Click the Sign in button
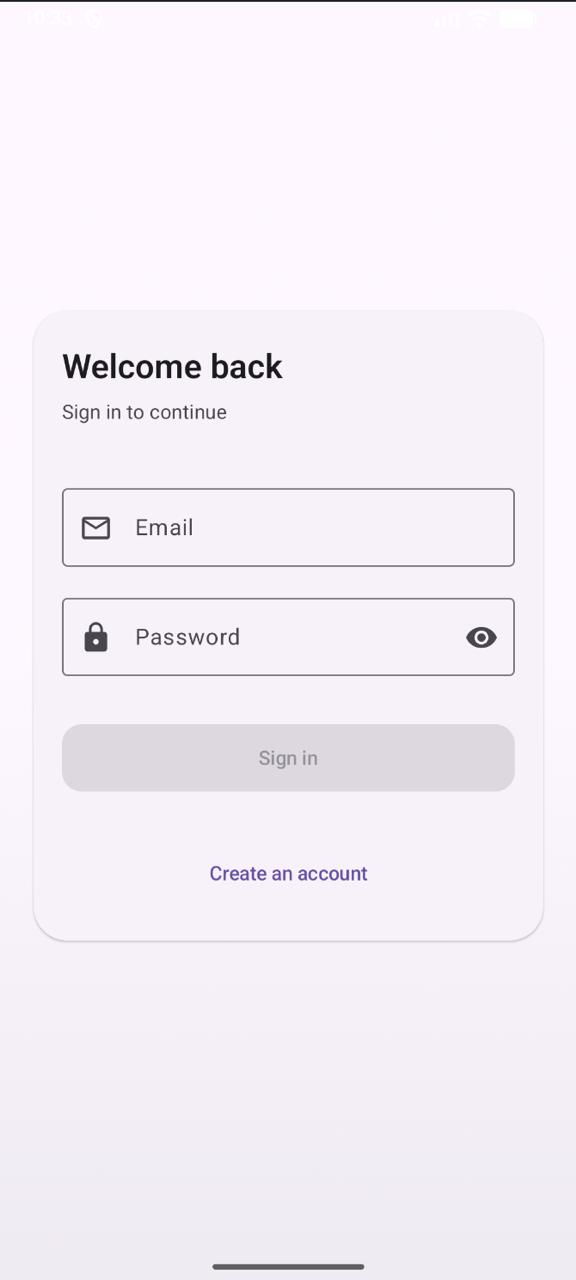The image size is (576, 1280). click(x=288, y=758)
